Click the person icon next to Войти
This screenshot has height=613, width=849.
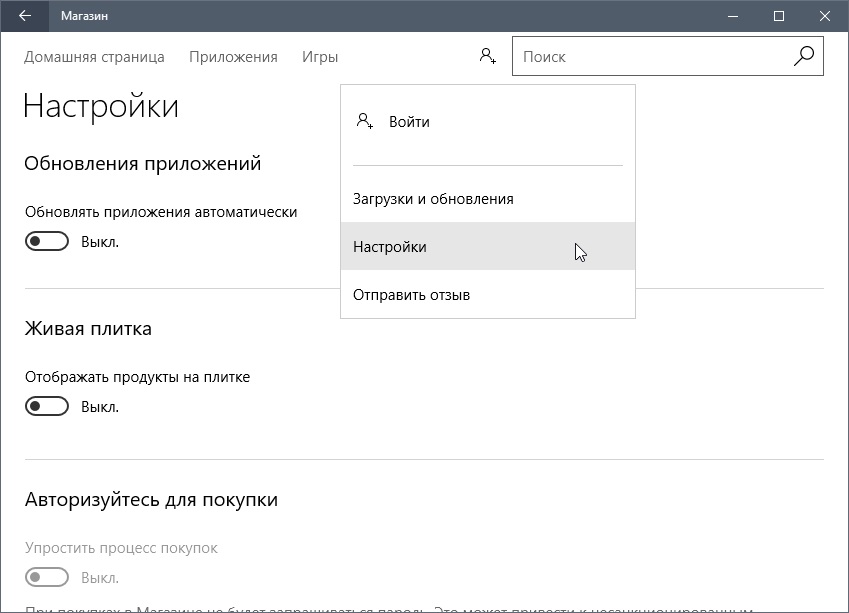tap(365, 122)
